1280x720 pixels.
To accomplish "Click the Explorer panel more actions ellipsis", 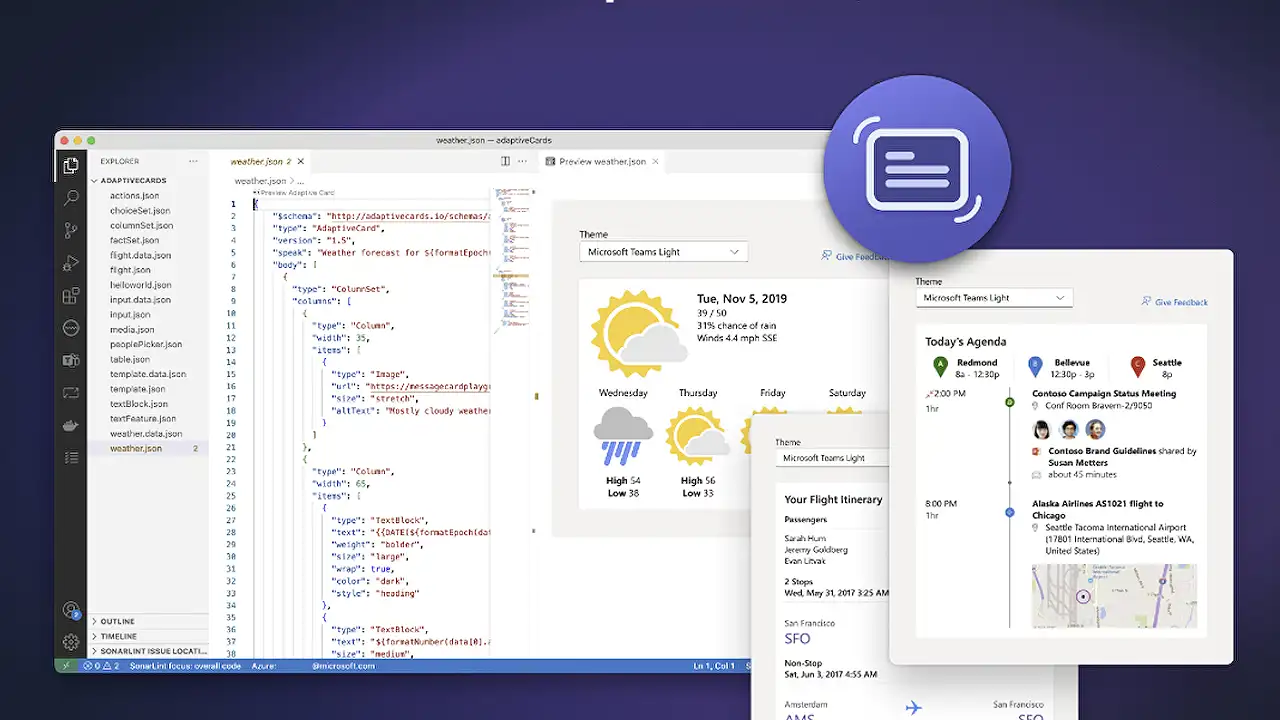I will (x=193, y=161).
